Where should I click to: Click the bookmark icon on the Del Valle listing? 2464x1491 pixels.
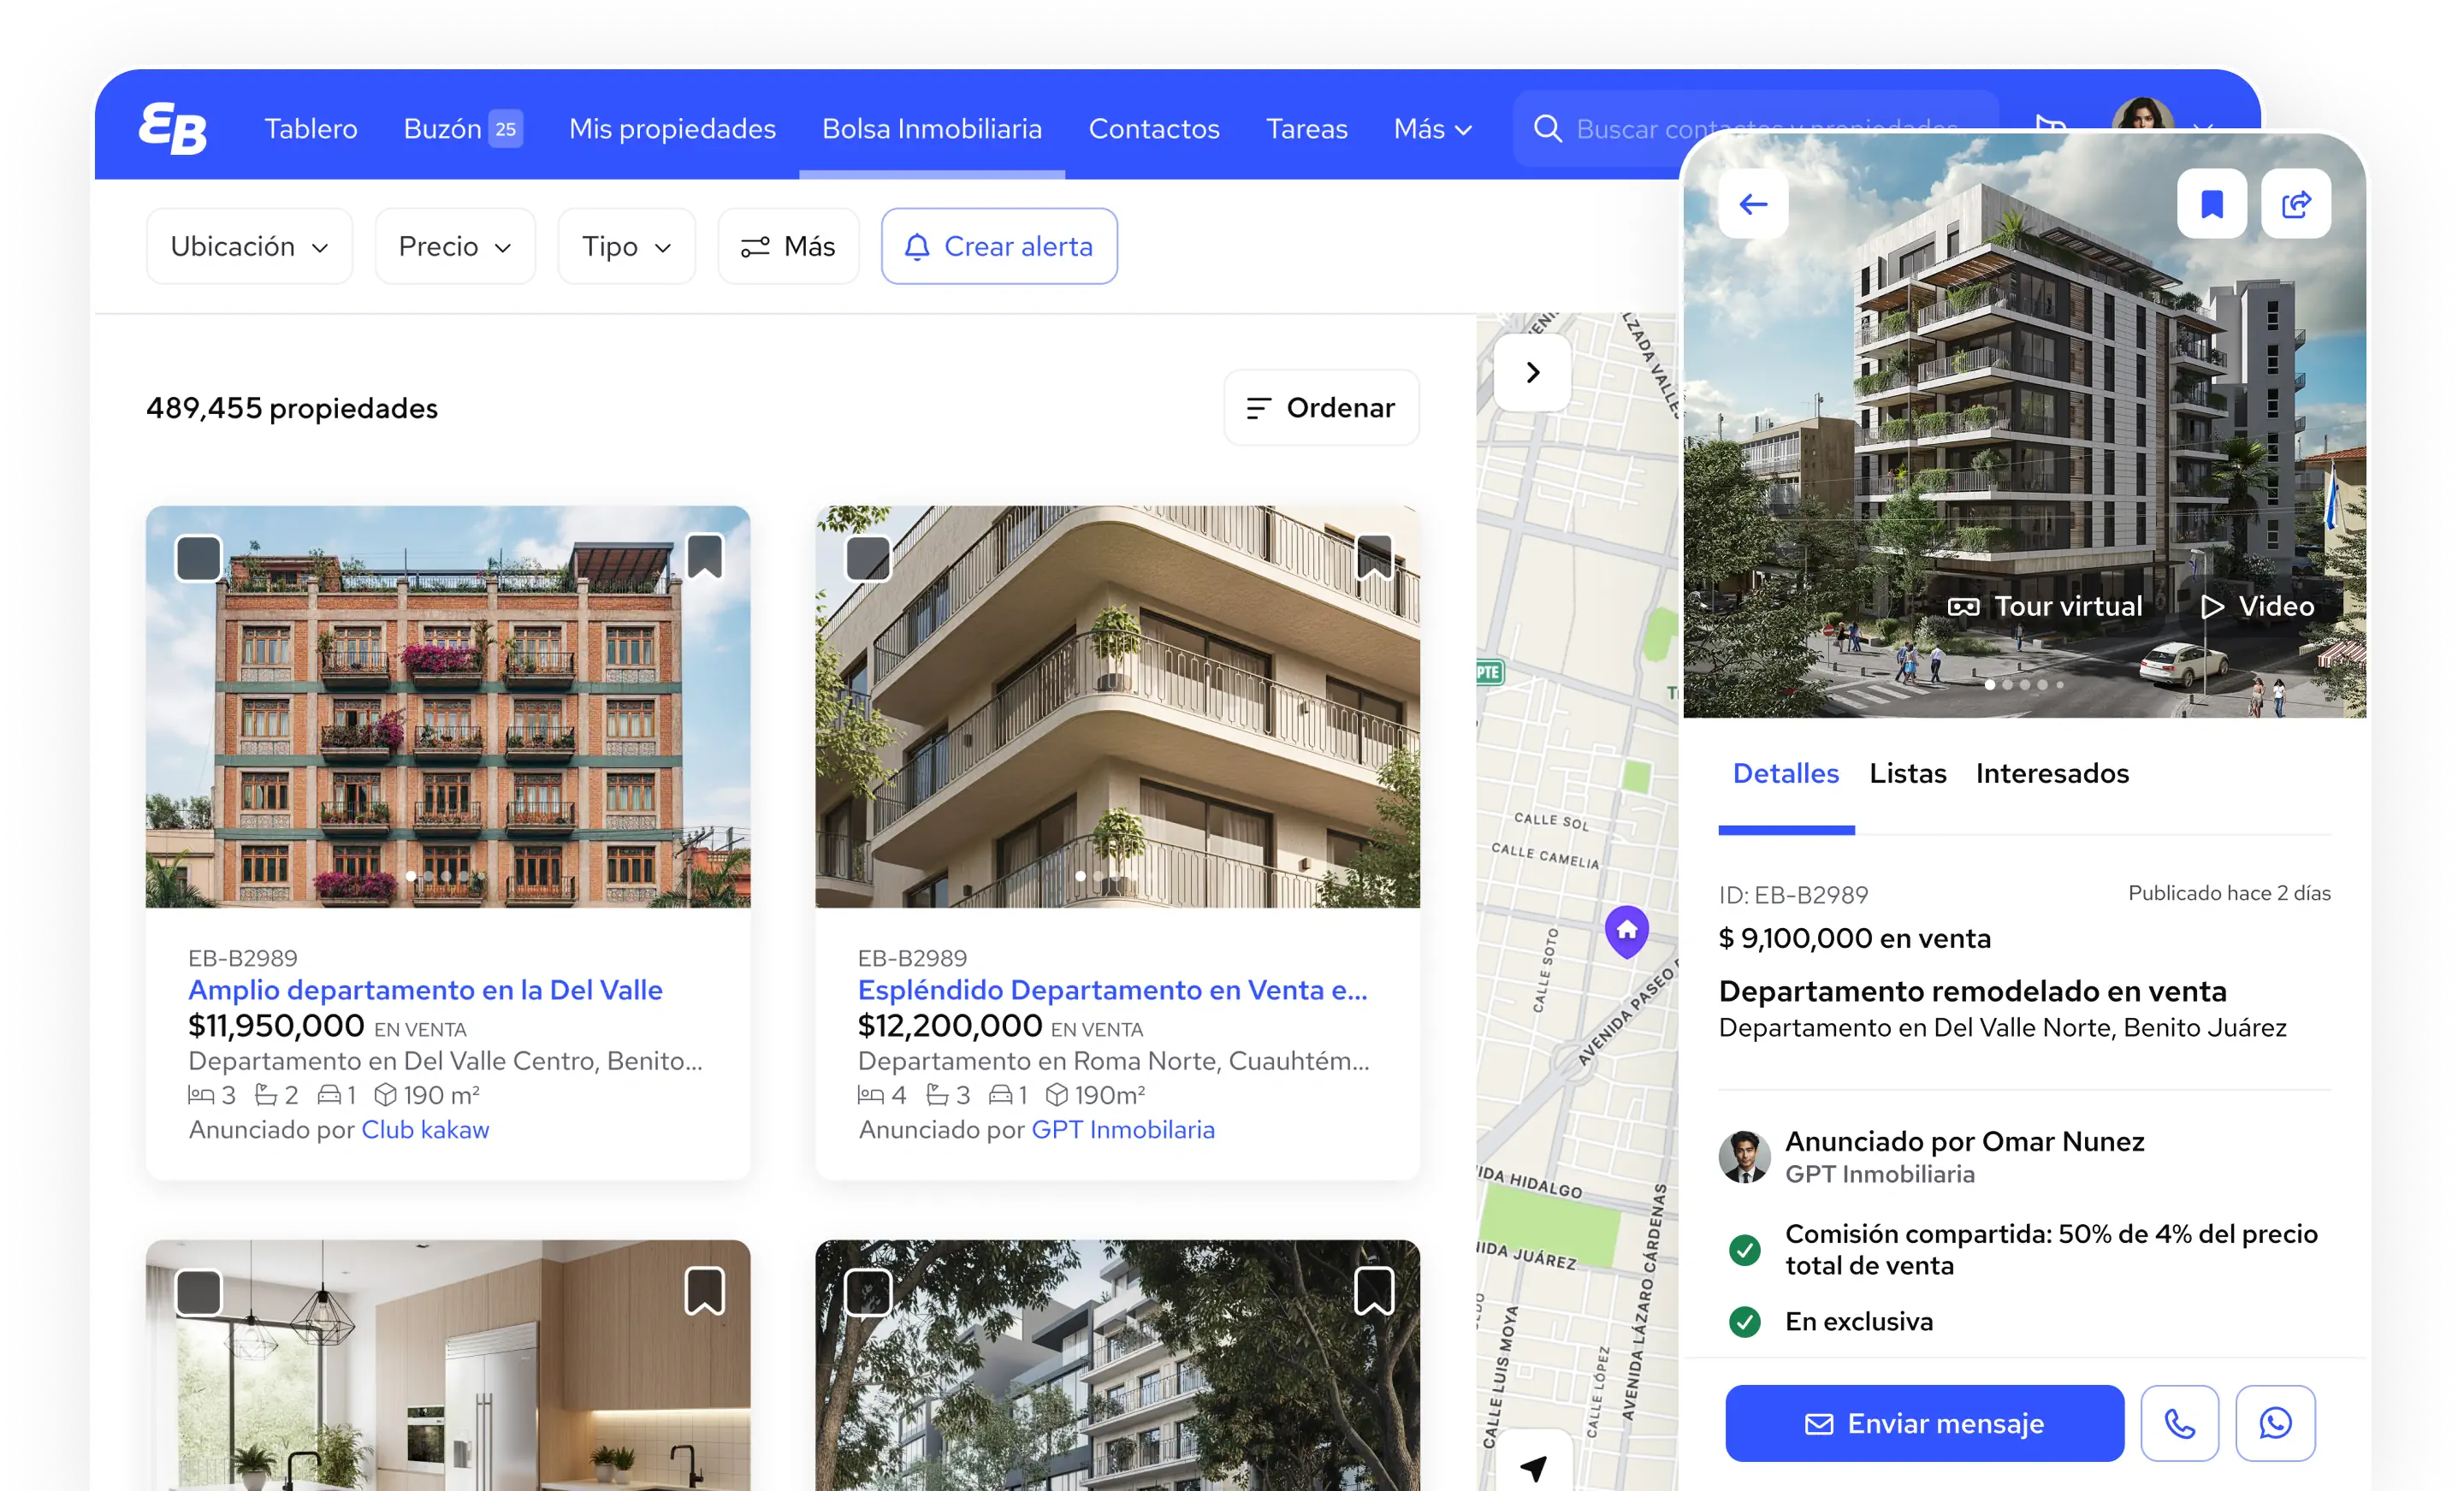706,558
